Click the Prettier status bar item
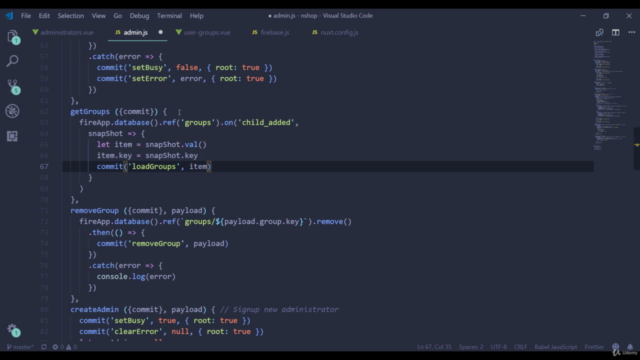The image size is (640, 360). coord(594,347)
